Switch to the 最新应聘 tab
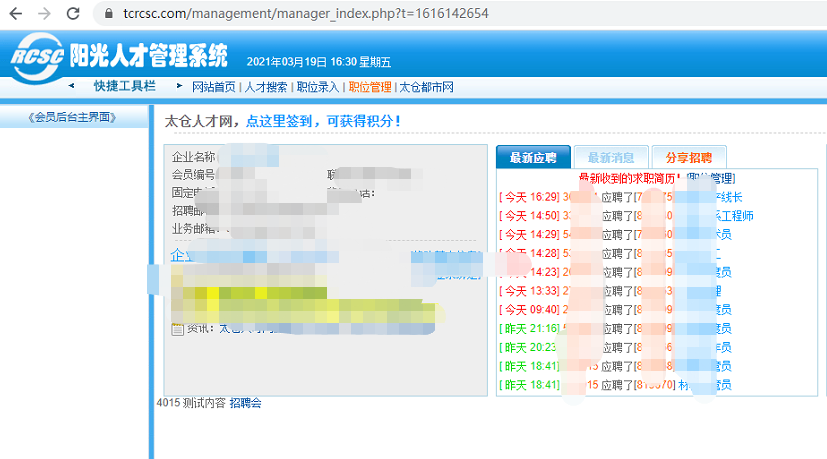 point(533,157)
